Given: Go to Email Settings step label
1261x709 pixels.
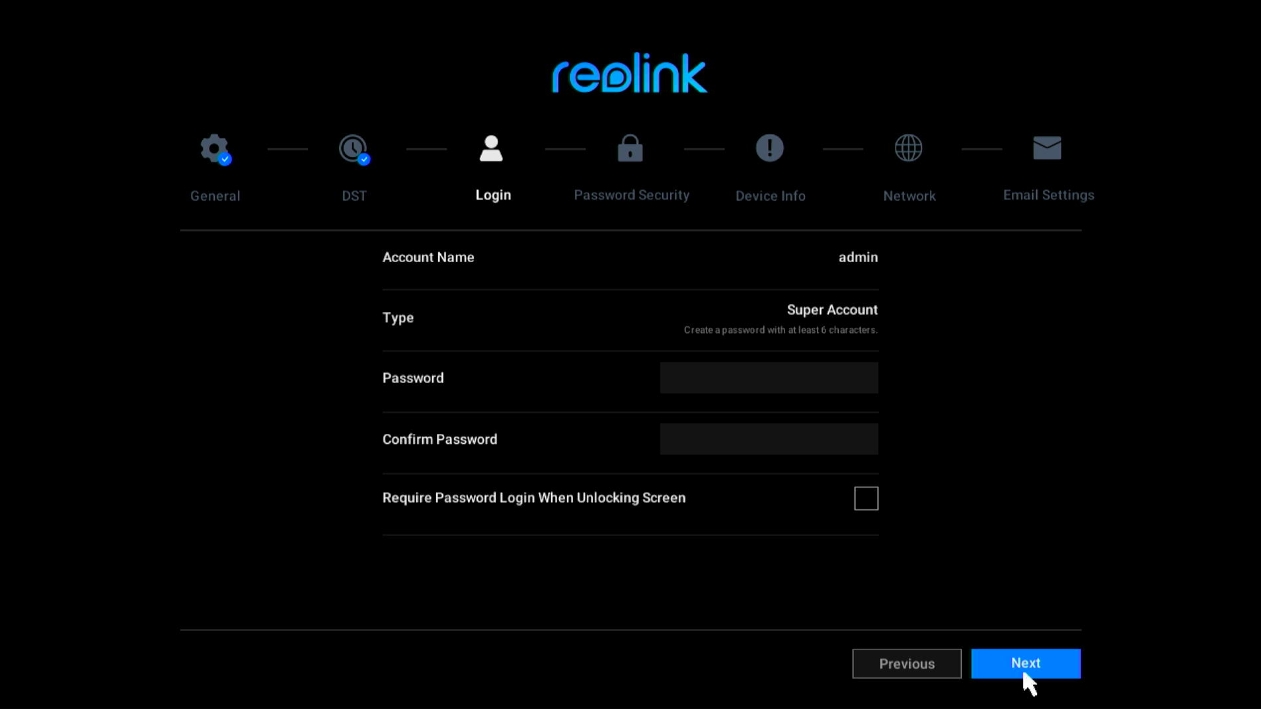Looking at the screenshot, I should 1049,195.
